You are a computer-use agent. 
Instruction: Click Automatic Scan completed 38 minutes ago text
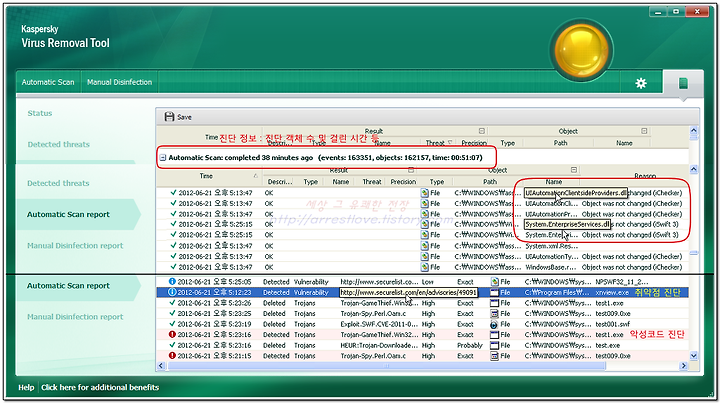coord(241,157)
